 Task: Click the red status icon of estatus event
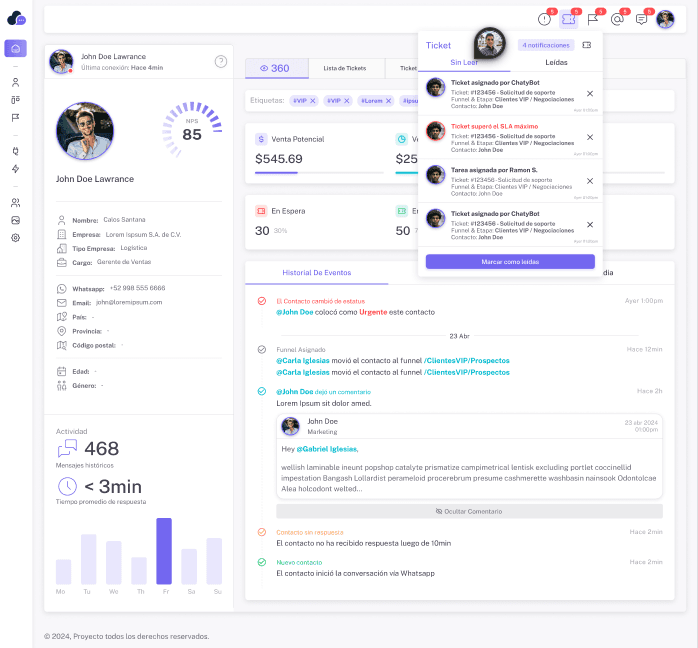262,301
